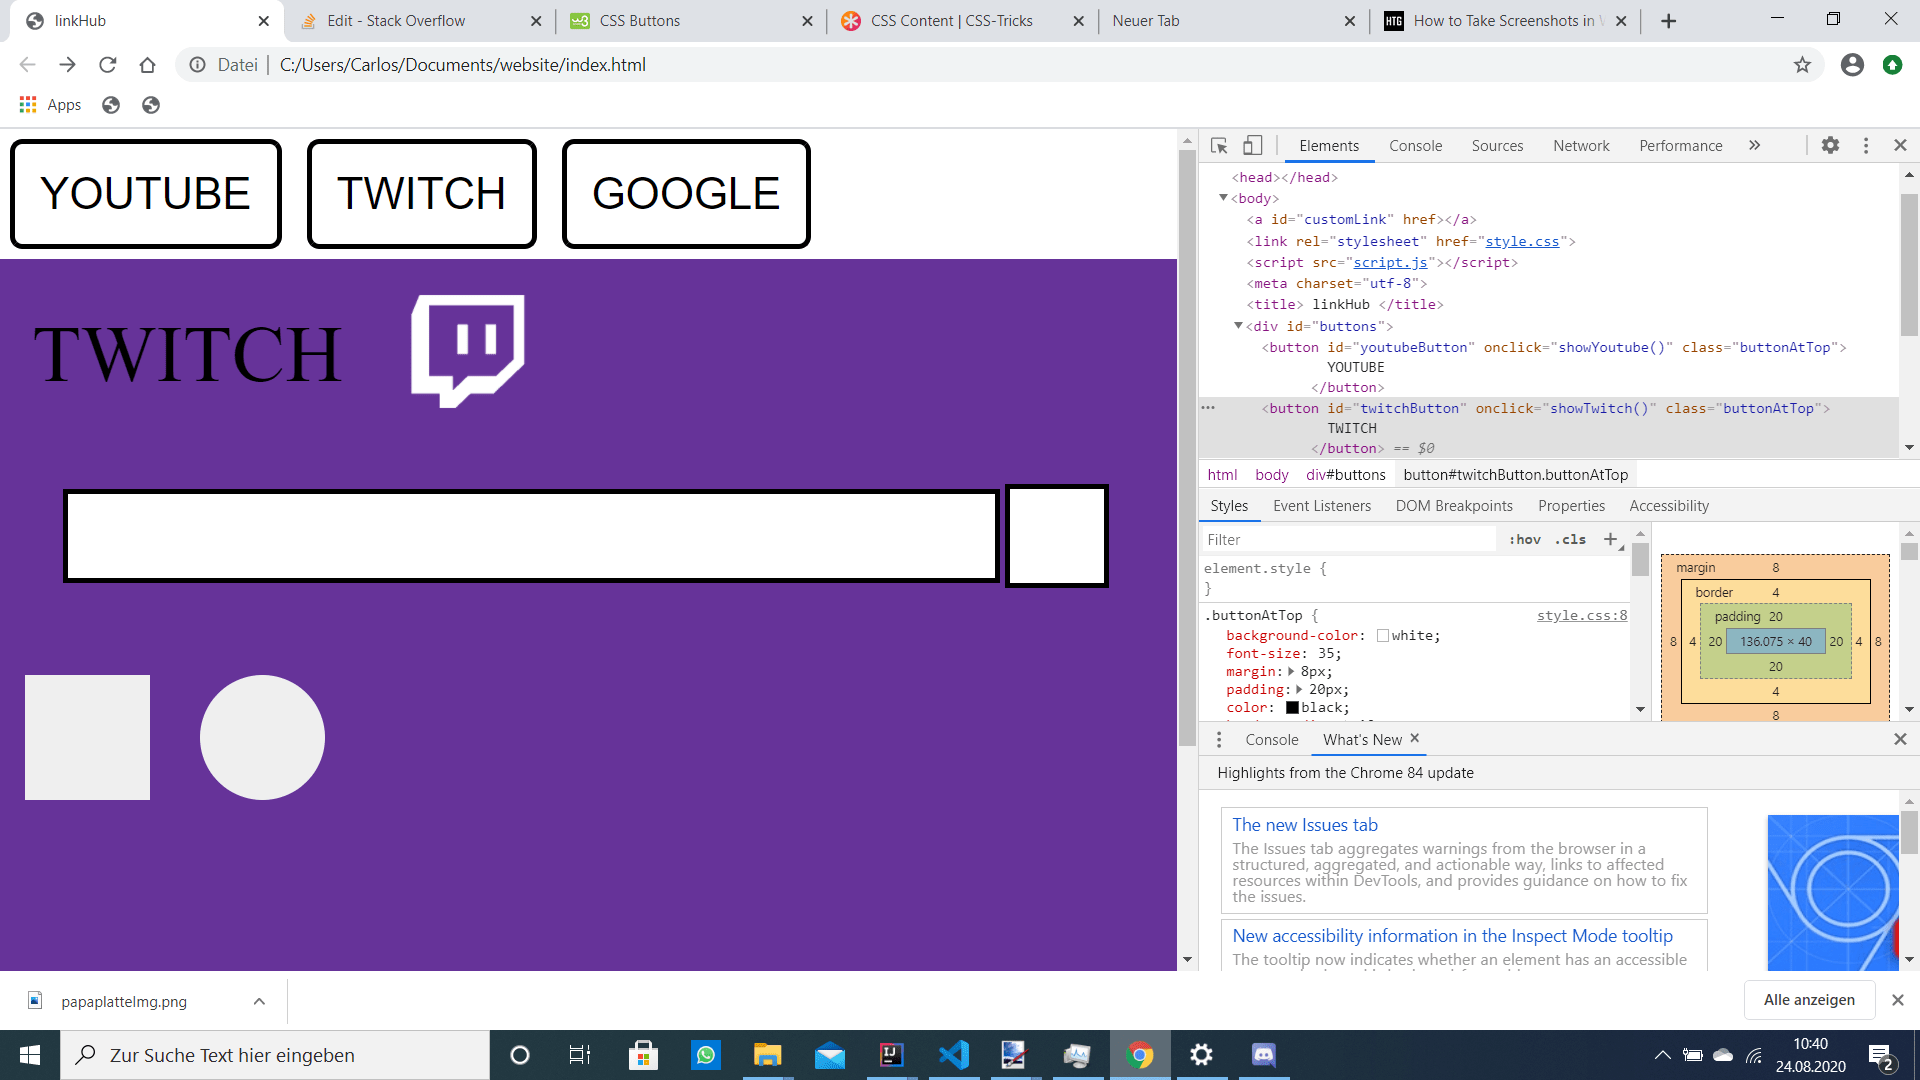Open the Event Listeners tab
1920x1080 pixels.
pos(1321,506)
